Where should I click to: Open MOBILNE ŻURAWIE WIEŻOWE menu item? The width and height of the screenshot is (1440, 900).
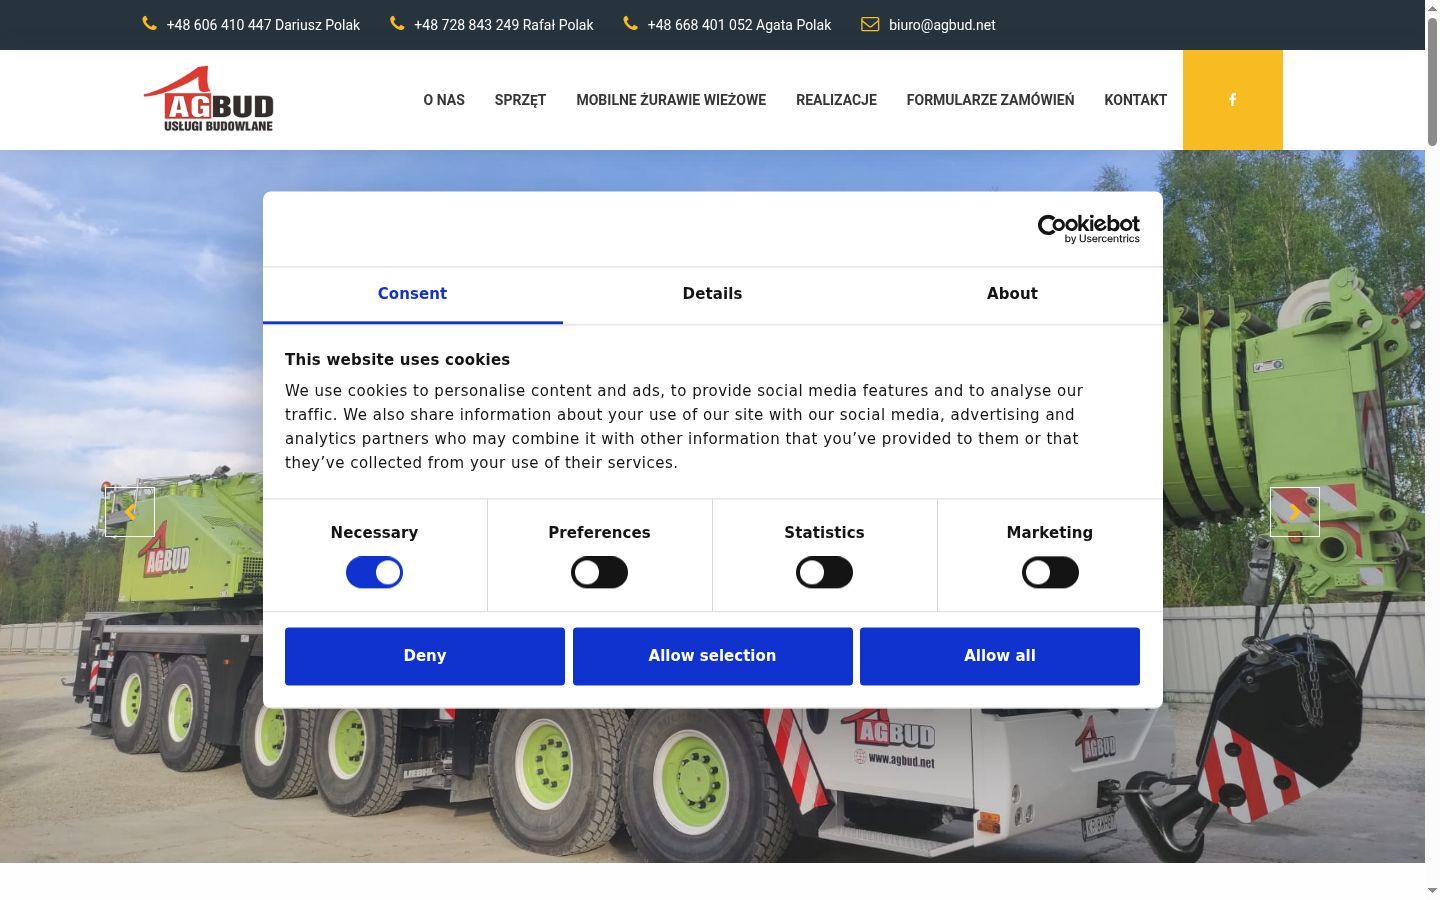[671, 100]
